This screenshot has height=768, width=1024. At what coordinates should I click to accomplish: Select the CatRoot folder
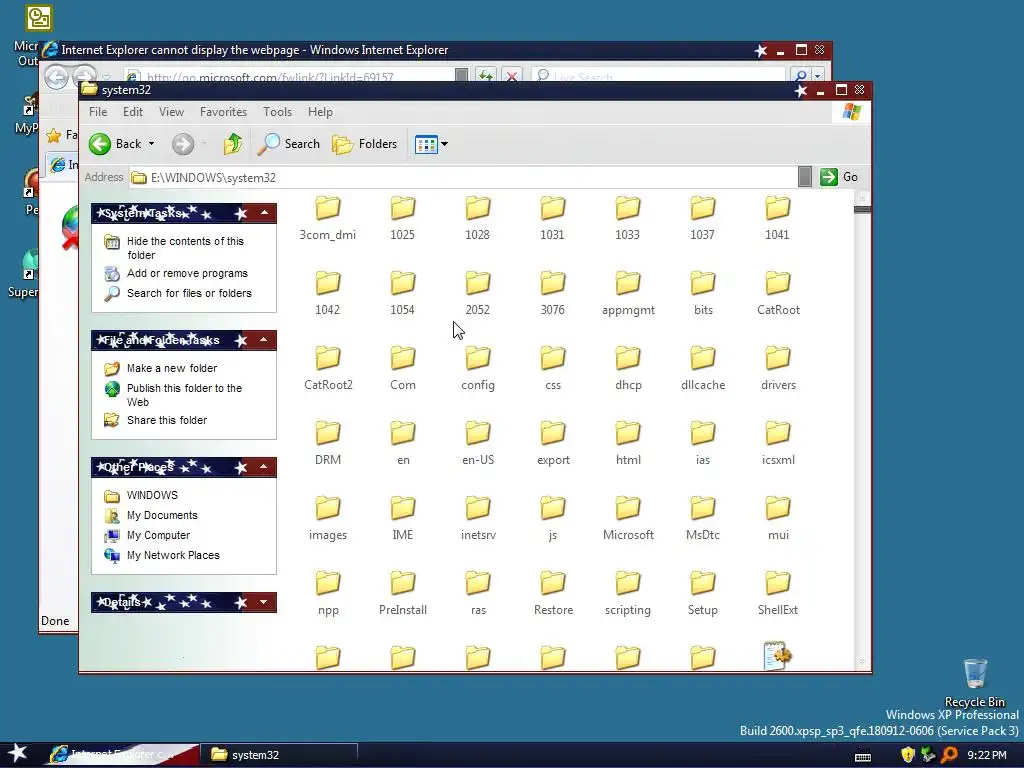778,293
